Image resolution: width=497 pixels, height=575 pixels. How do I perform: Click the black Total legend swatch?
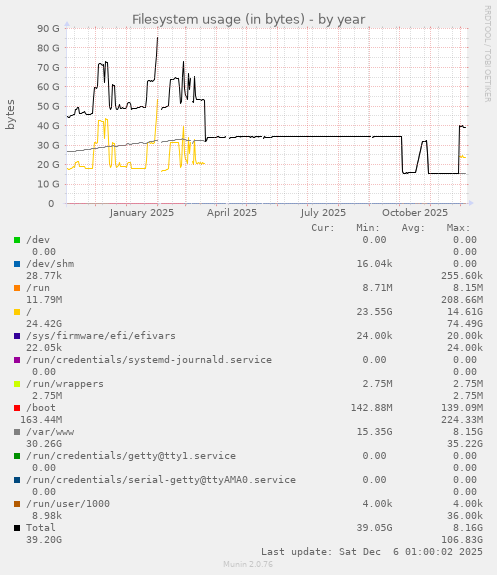click(17, 528)
